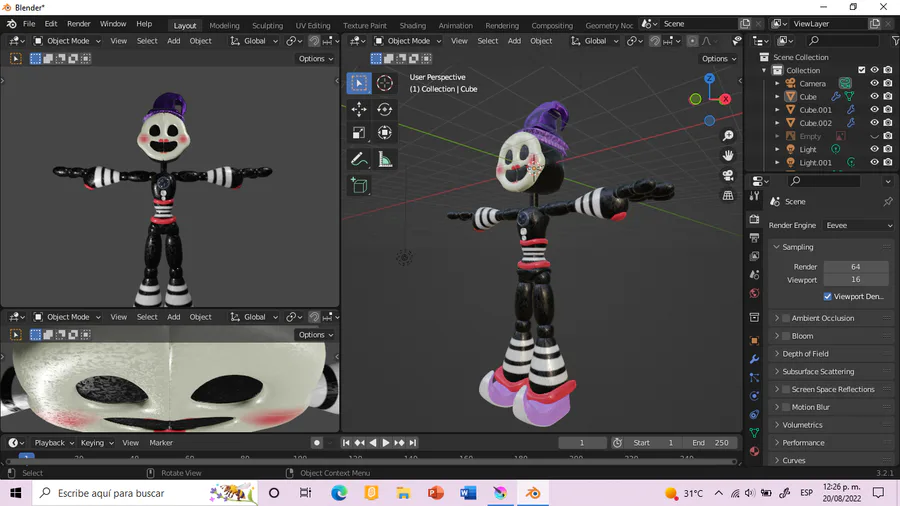The image size is (900, 506).
Task: Open the Object properties orange square tab
Action: click(x=754, y=341)
